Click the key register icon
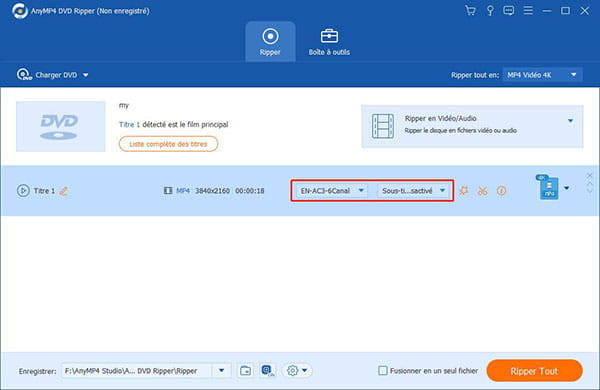Screen dimensions: 600x390 [x=489, y=10]
